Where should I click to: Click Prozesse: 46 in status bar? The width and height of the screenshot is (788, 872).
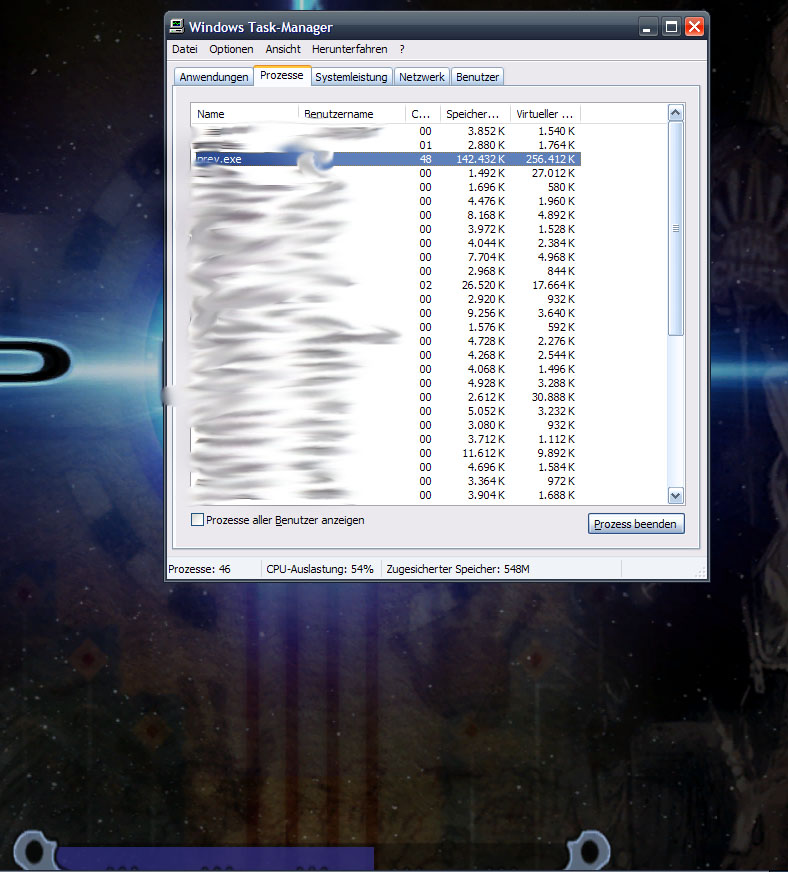[199, 569]
